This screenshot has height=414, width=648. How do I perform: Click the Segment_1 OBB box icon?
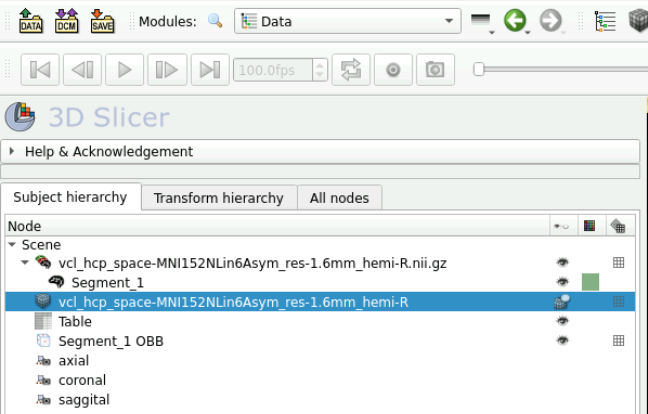(43, 340)
